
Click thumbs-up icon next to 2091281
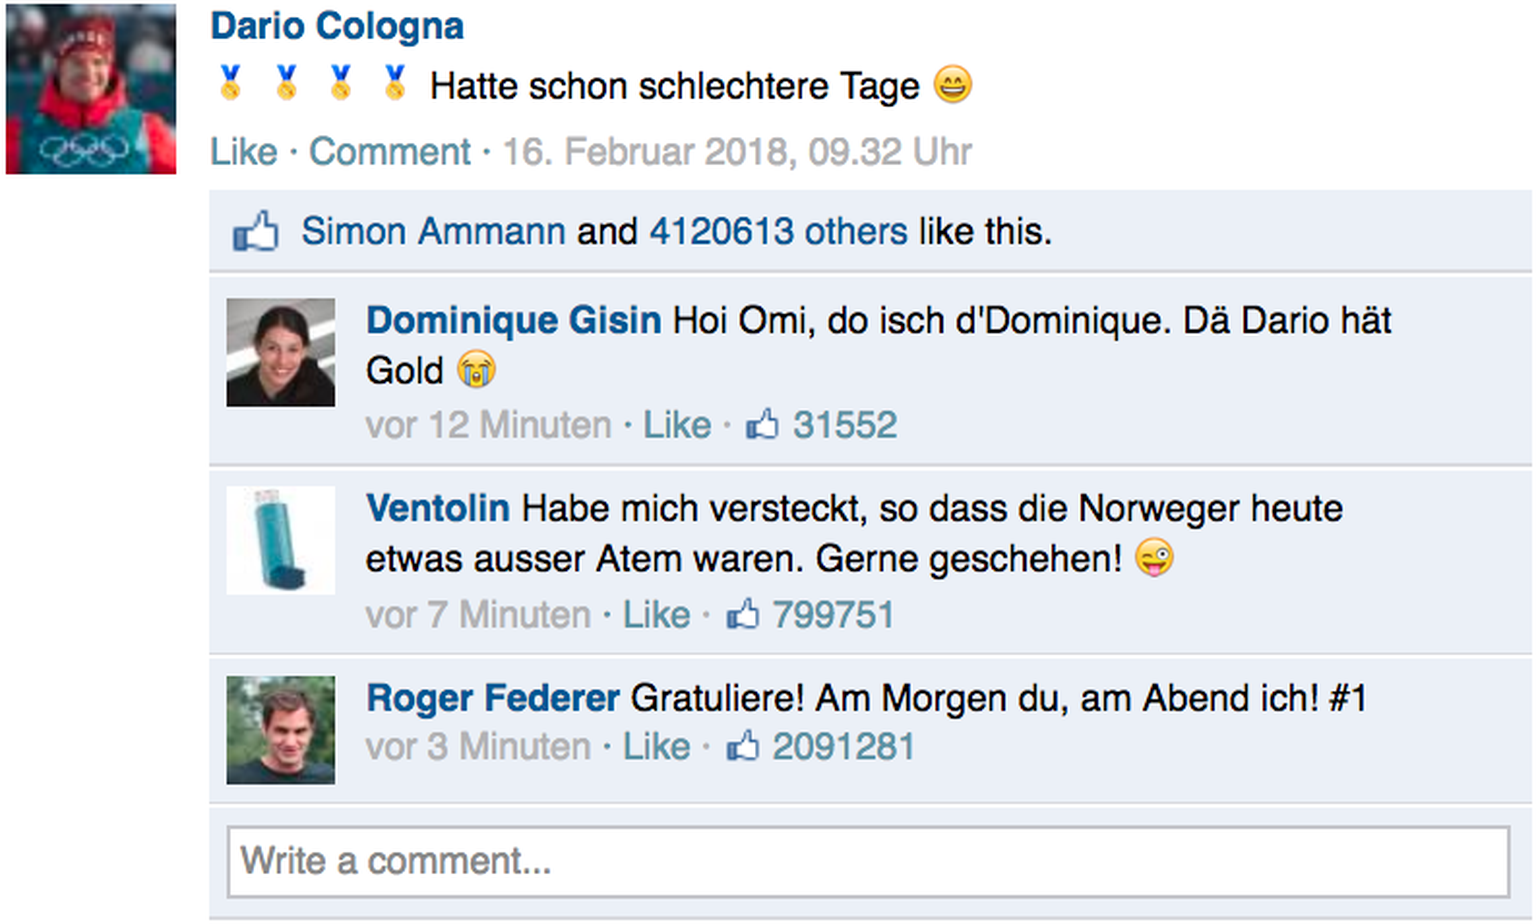pos(742,746)
